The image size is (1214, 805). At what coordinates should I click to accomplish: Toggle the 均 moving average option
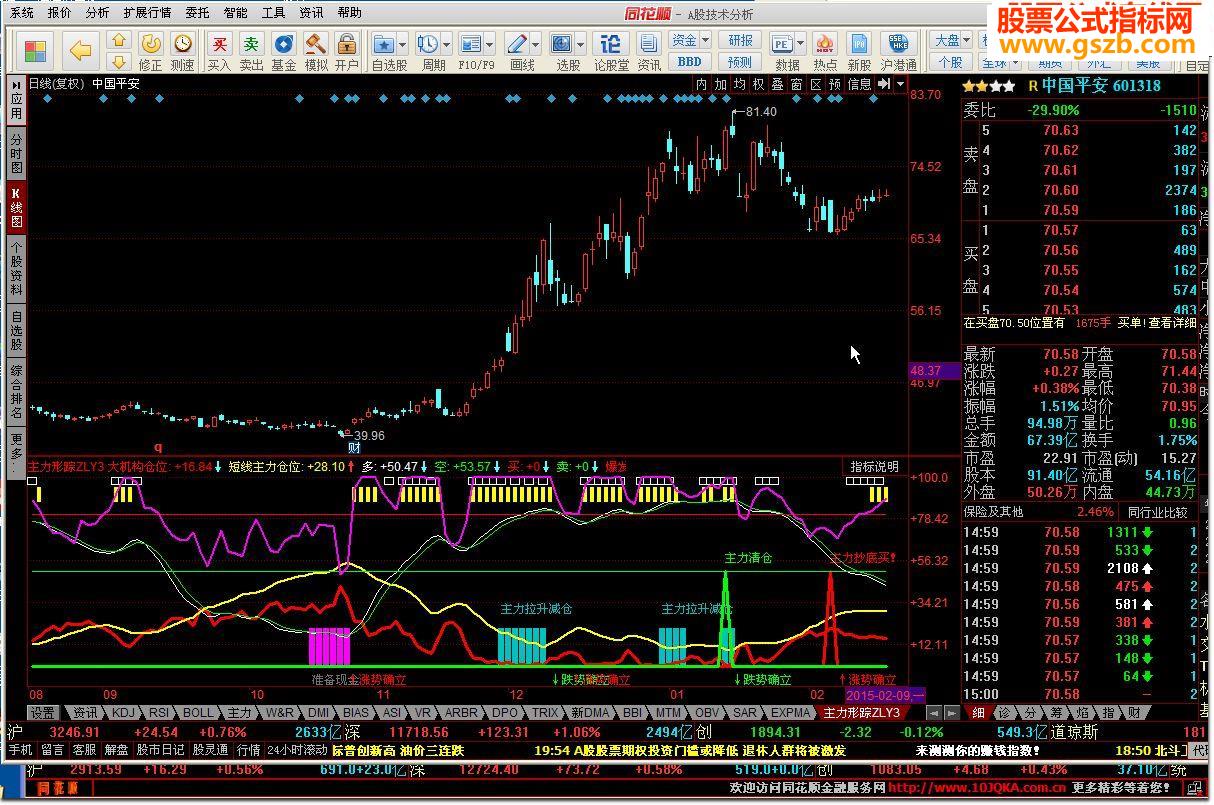point(740,85)
